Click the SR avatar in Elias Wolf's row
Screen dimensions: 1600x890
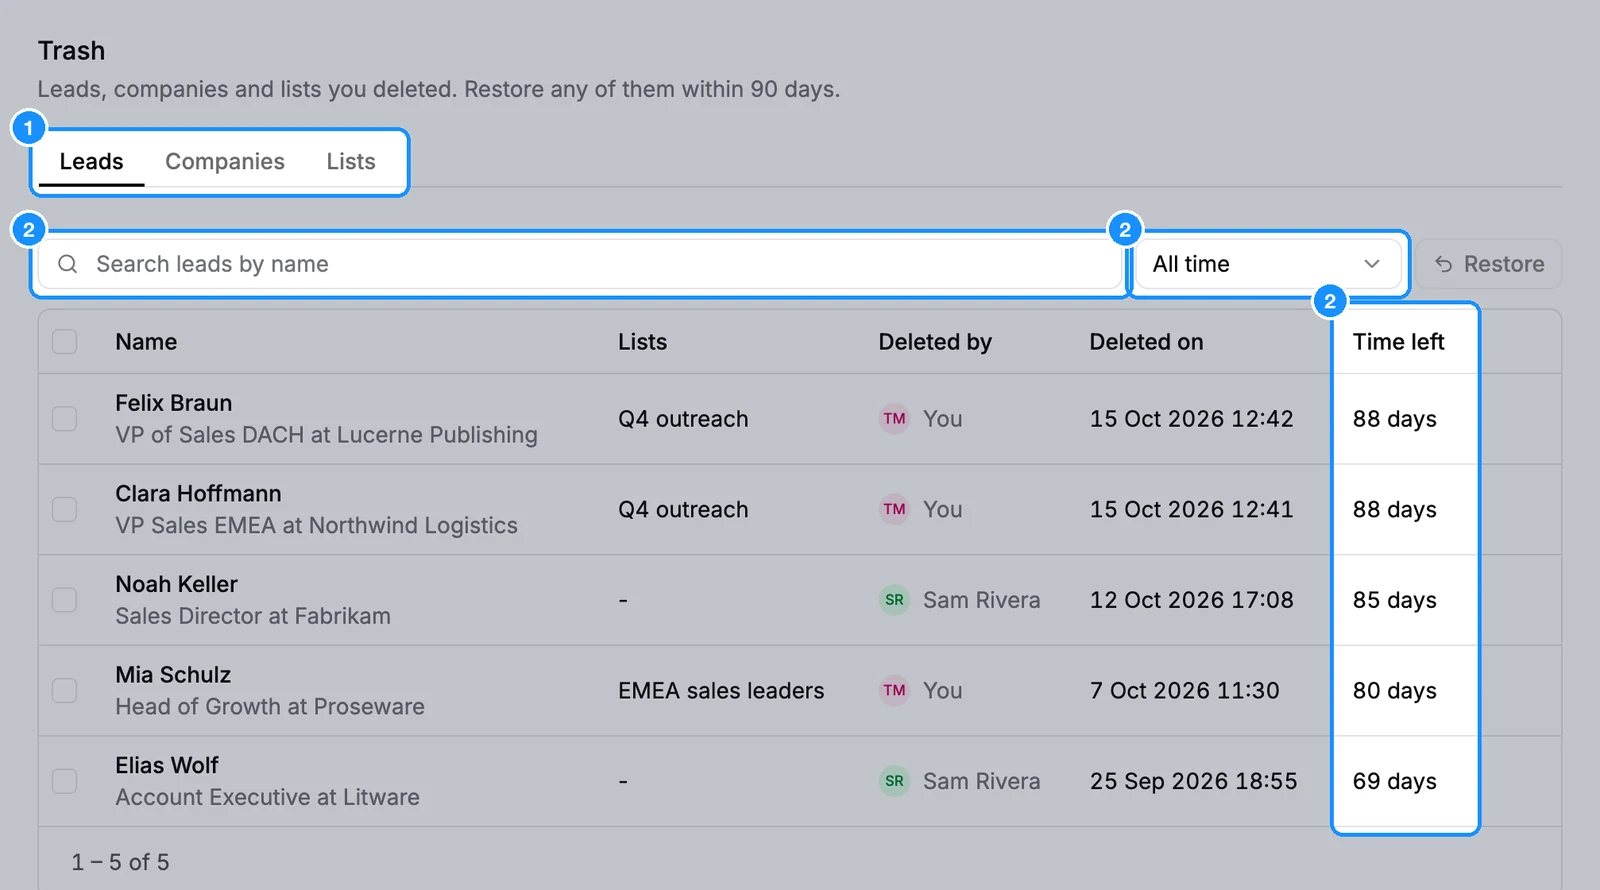coord(894,781)
